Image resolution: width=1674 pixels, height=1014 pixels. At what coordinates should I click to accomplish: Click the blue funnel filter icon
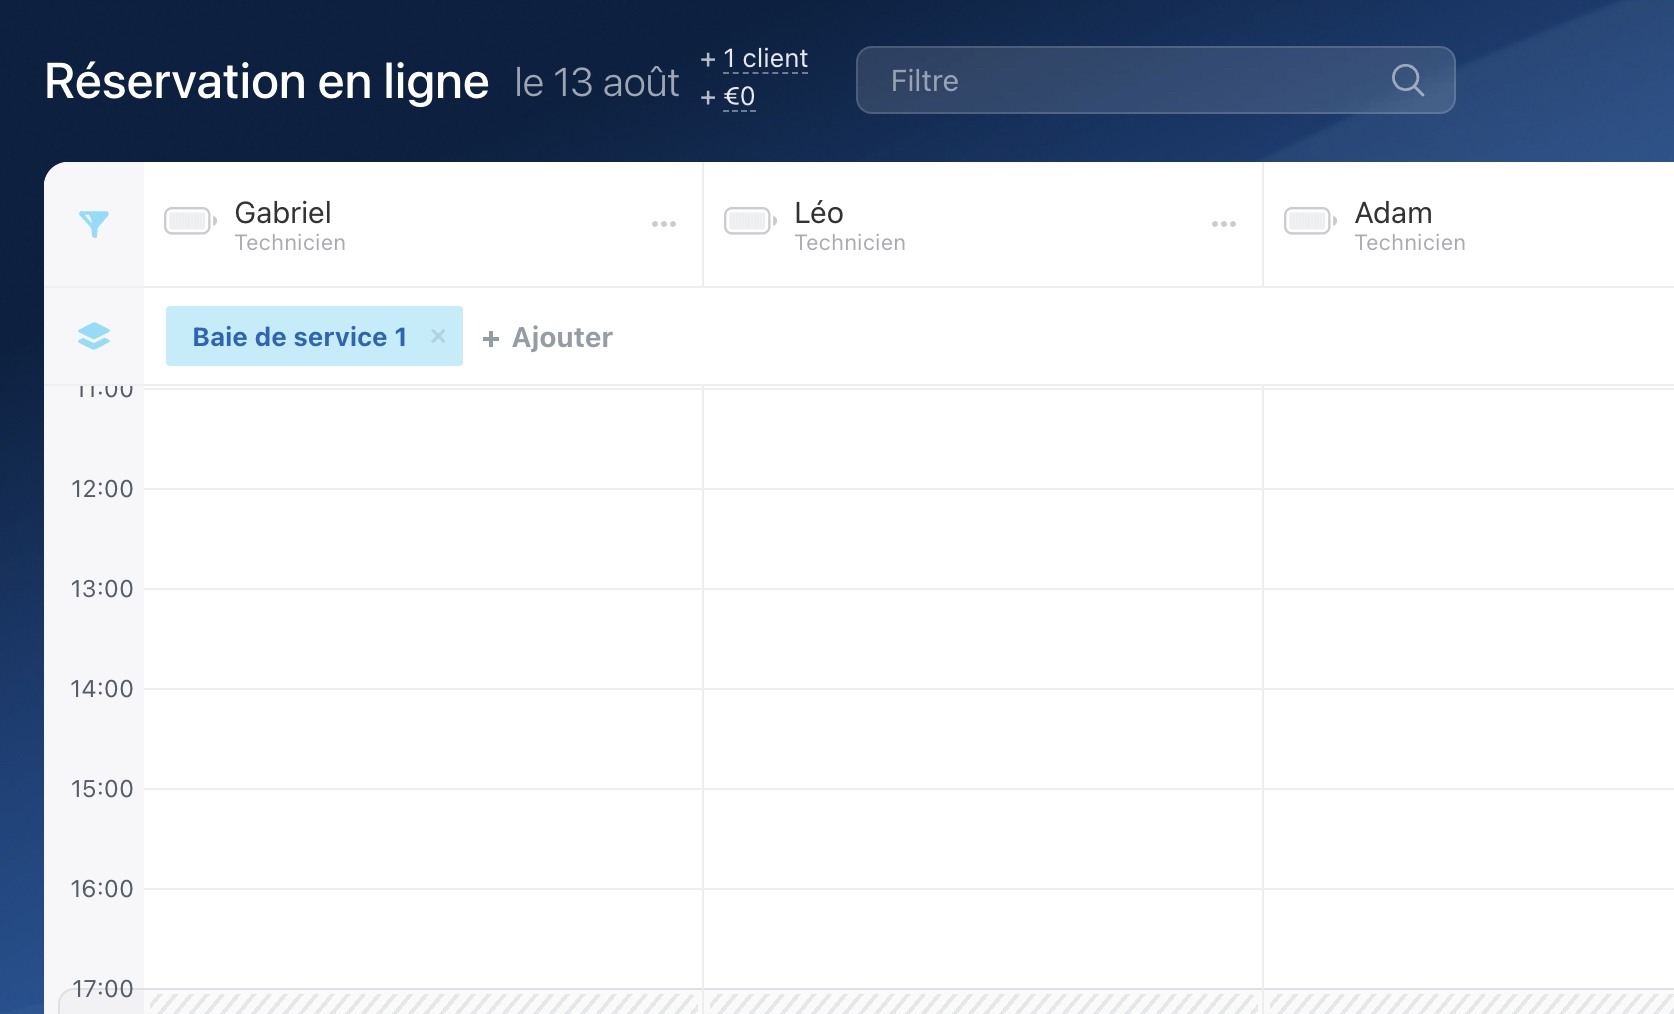point(94,224)
